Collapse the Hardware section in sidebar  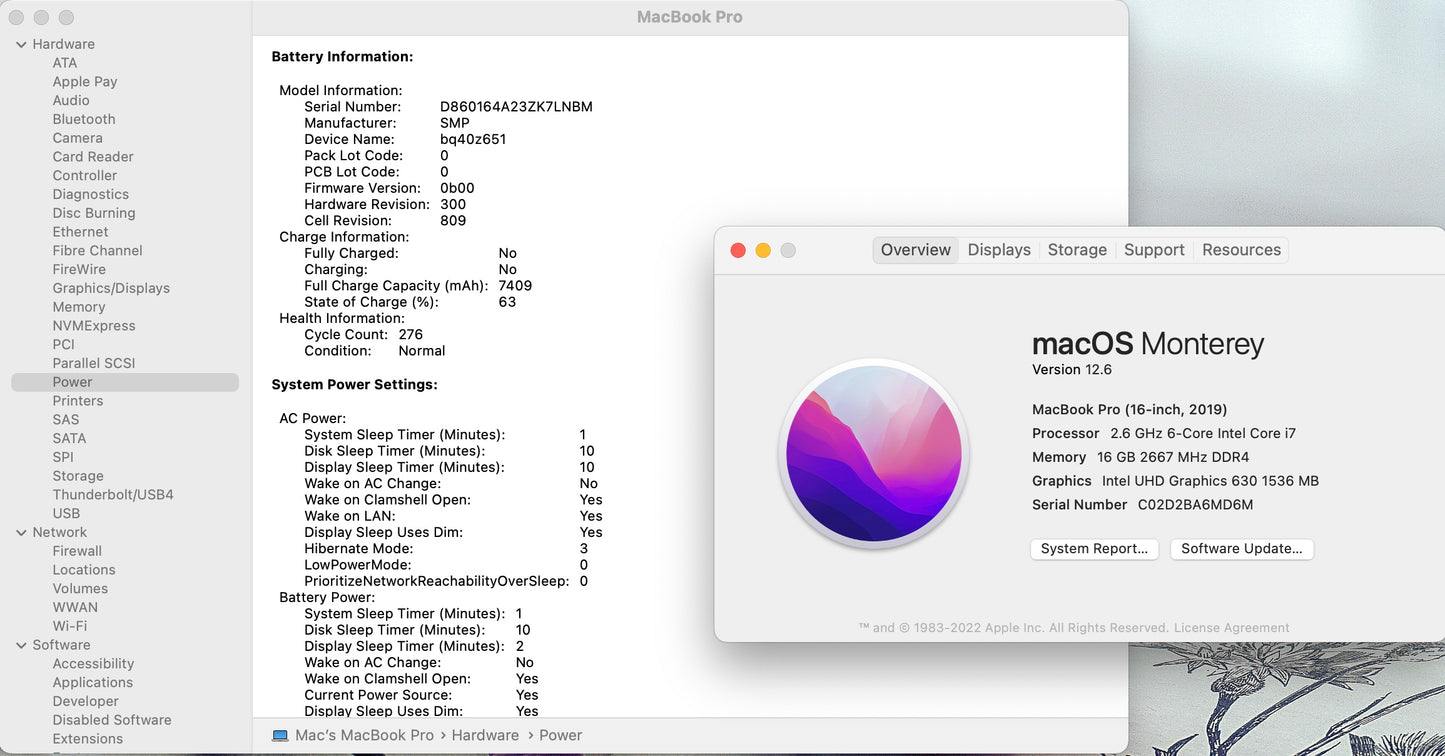point(21,43)
